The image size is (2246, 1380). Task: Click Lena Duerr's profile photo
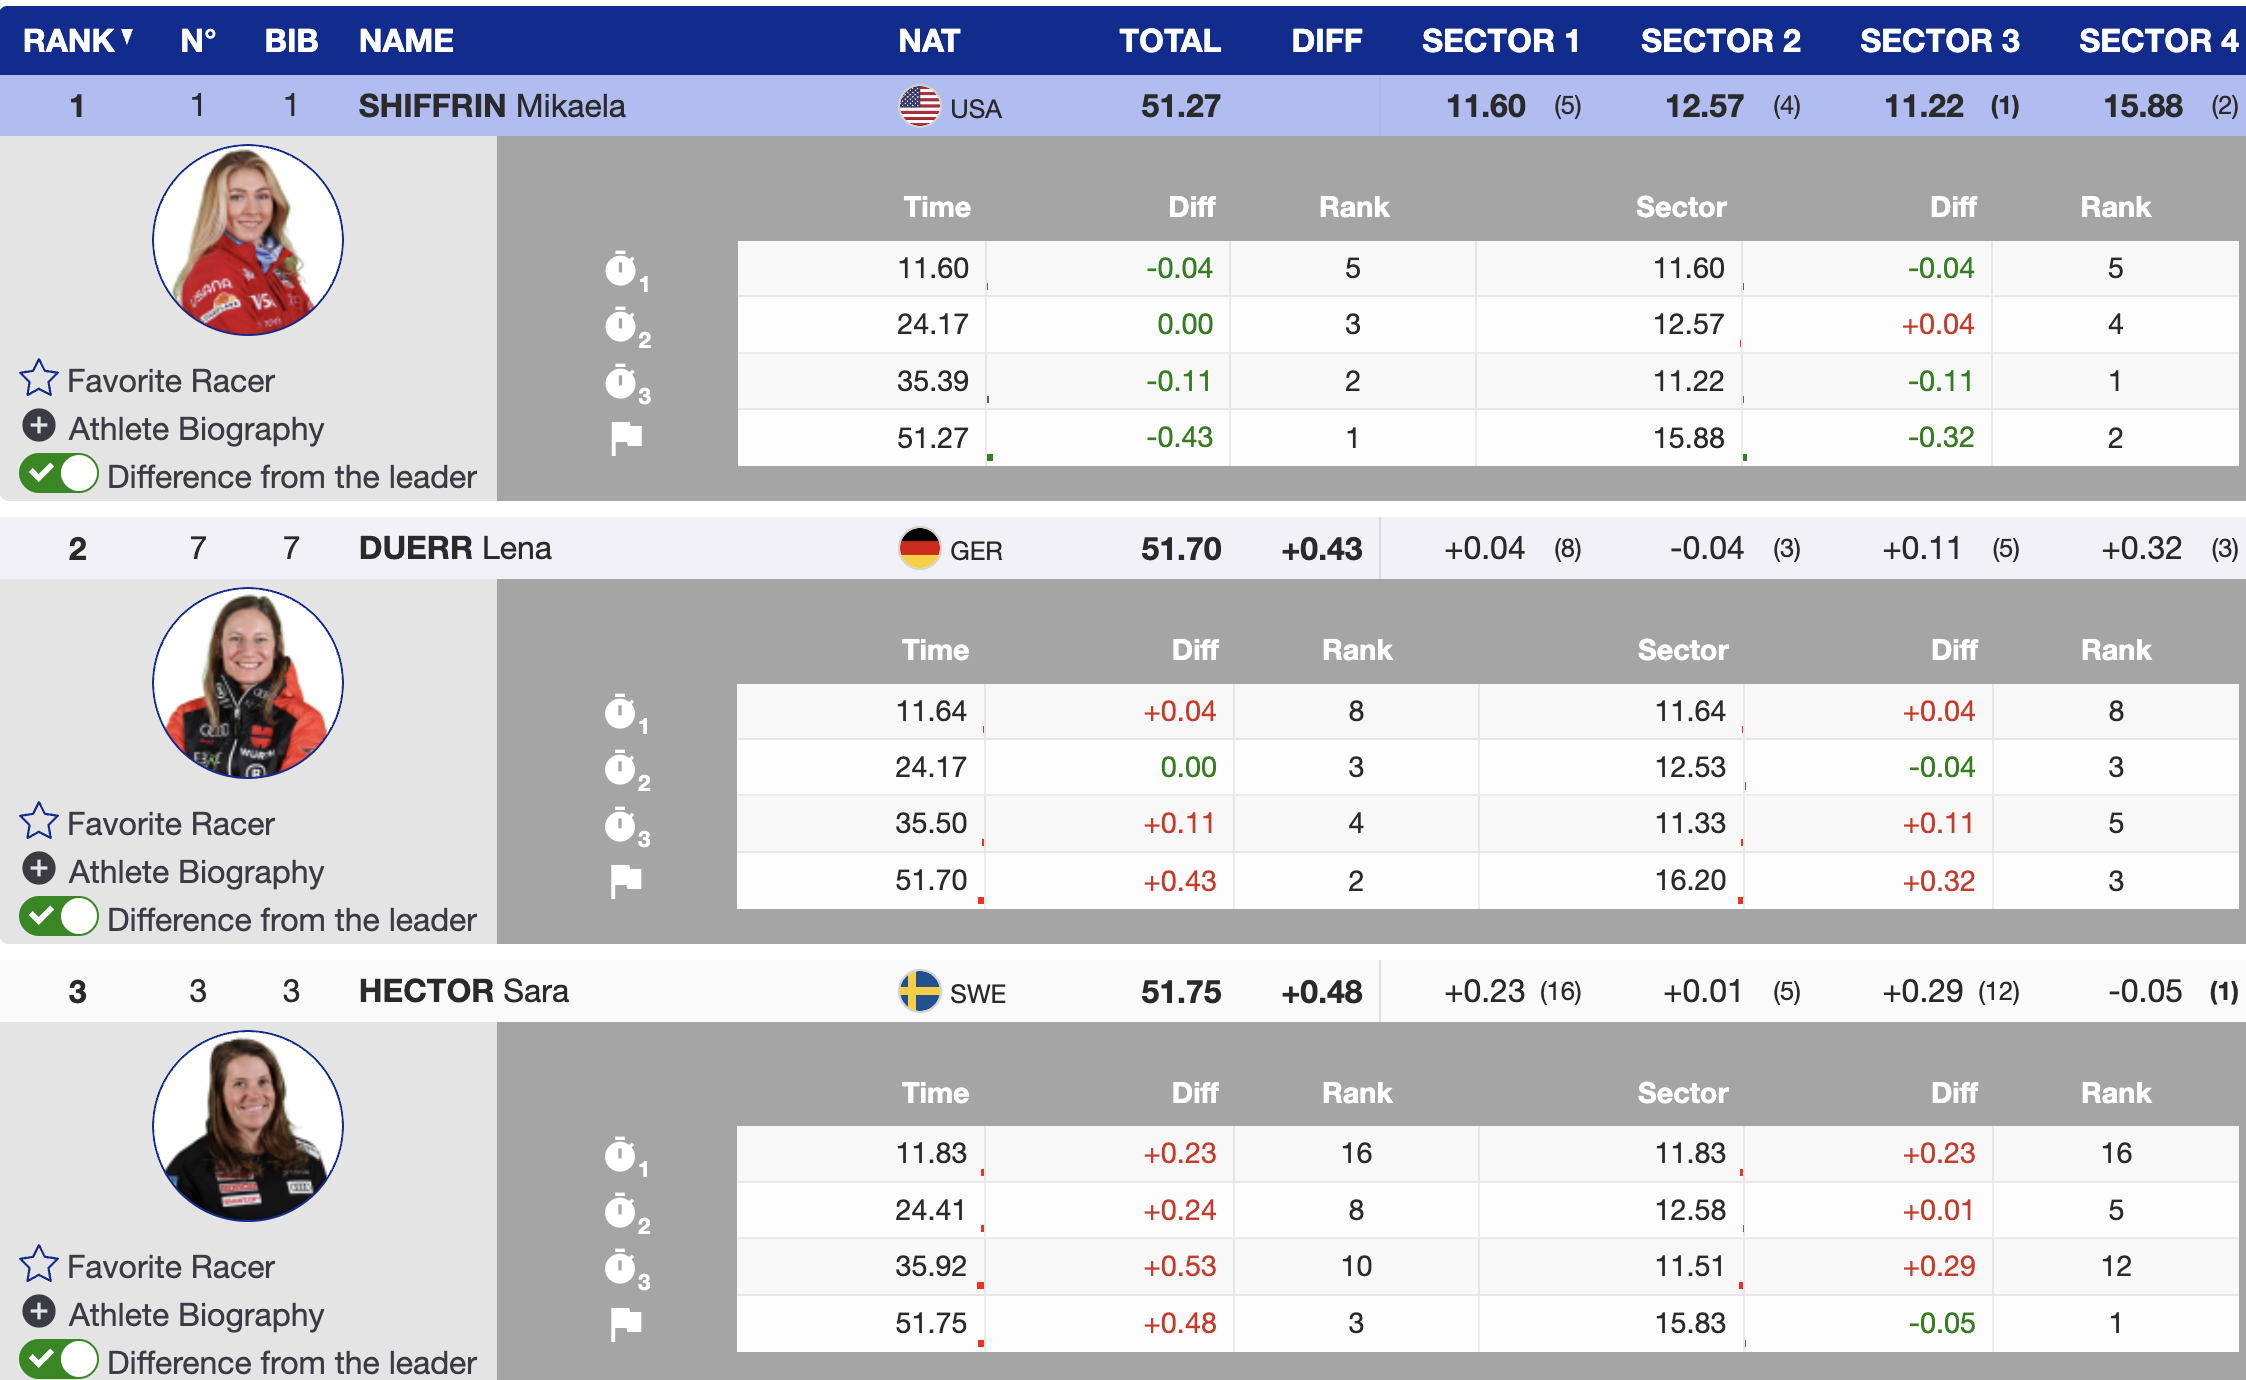click(248, 683)
